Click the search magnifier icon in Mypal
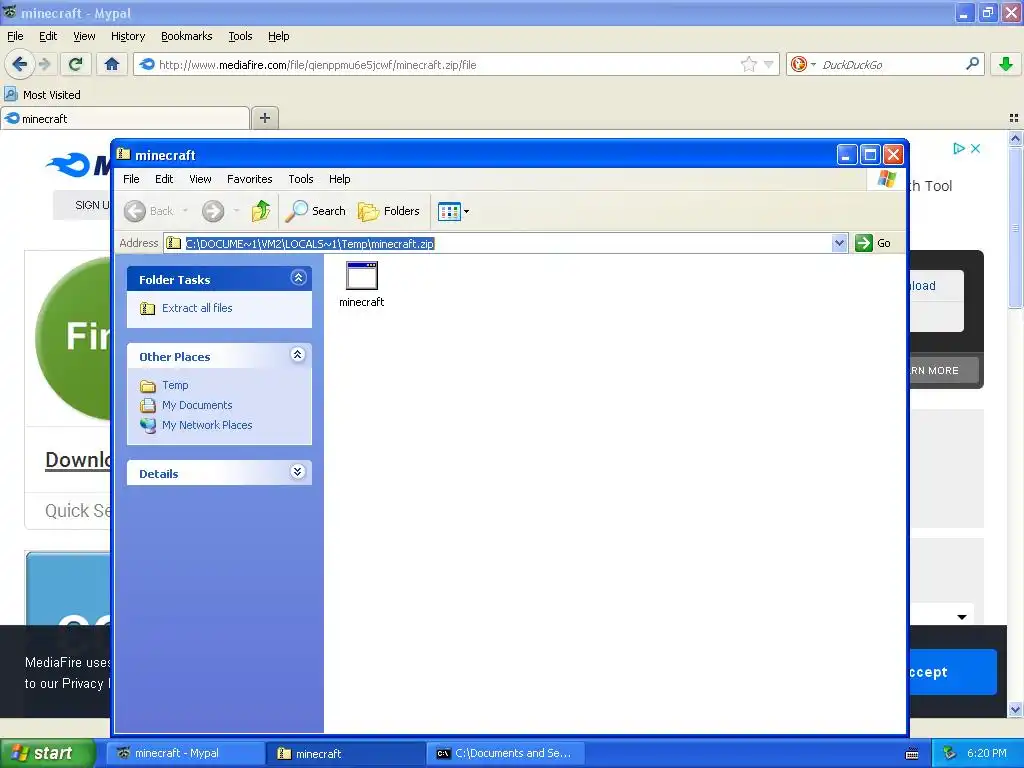The height and width of the screenshot is (768, 1024). click(x=972, y=64)
